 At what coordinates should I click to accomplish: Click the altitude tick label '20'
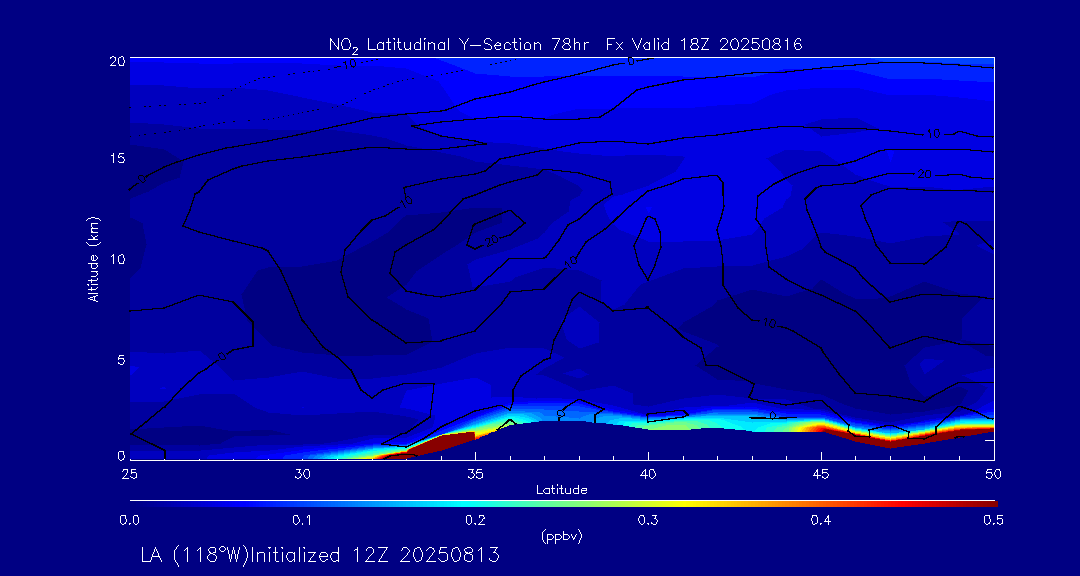tap(117, 60)
